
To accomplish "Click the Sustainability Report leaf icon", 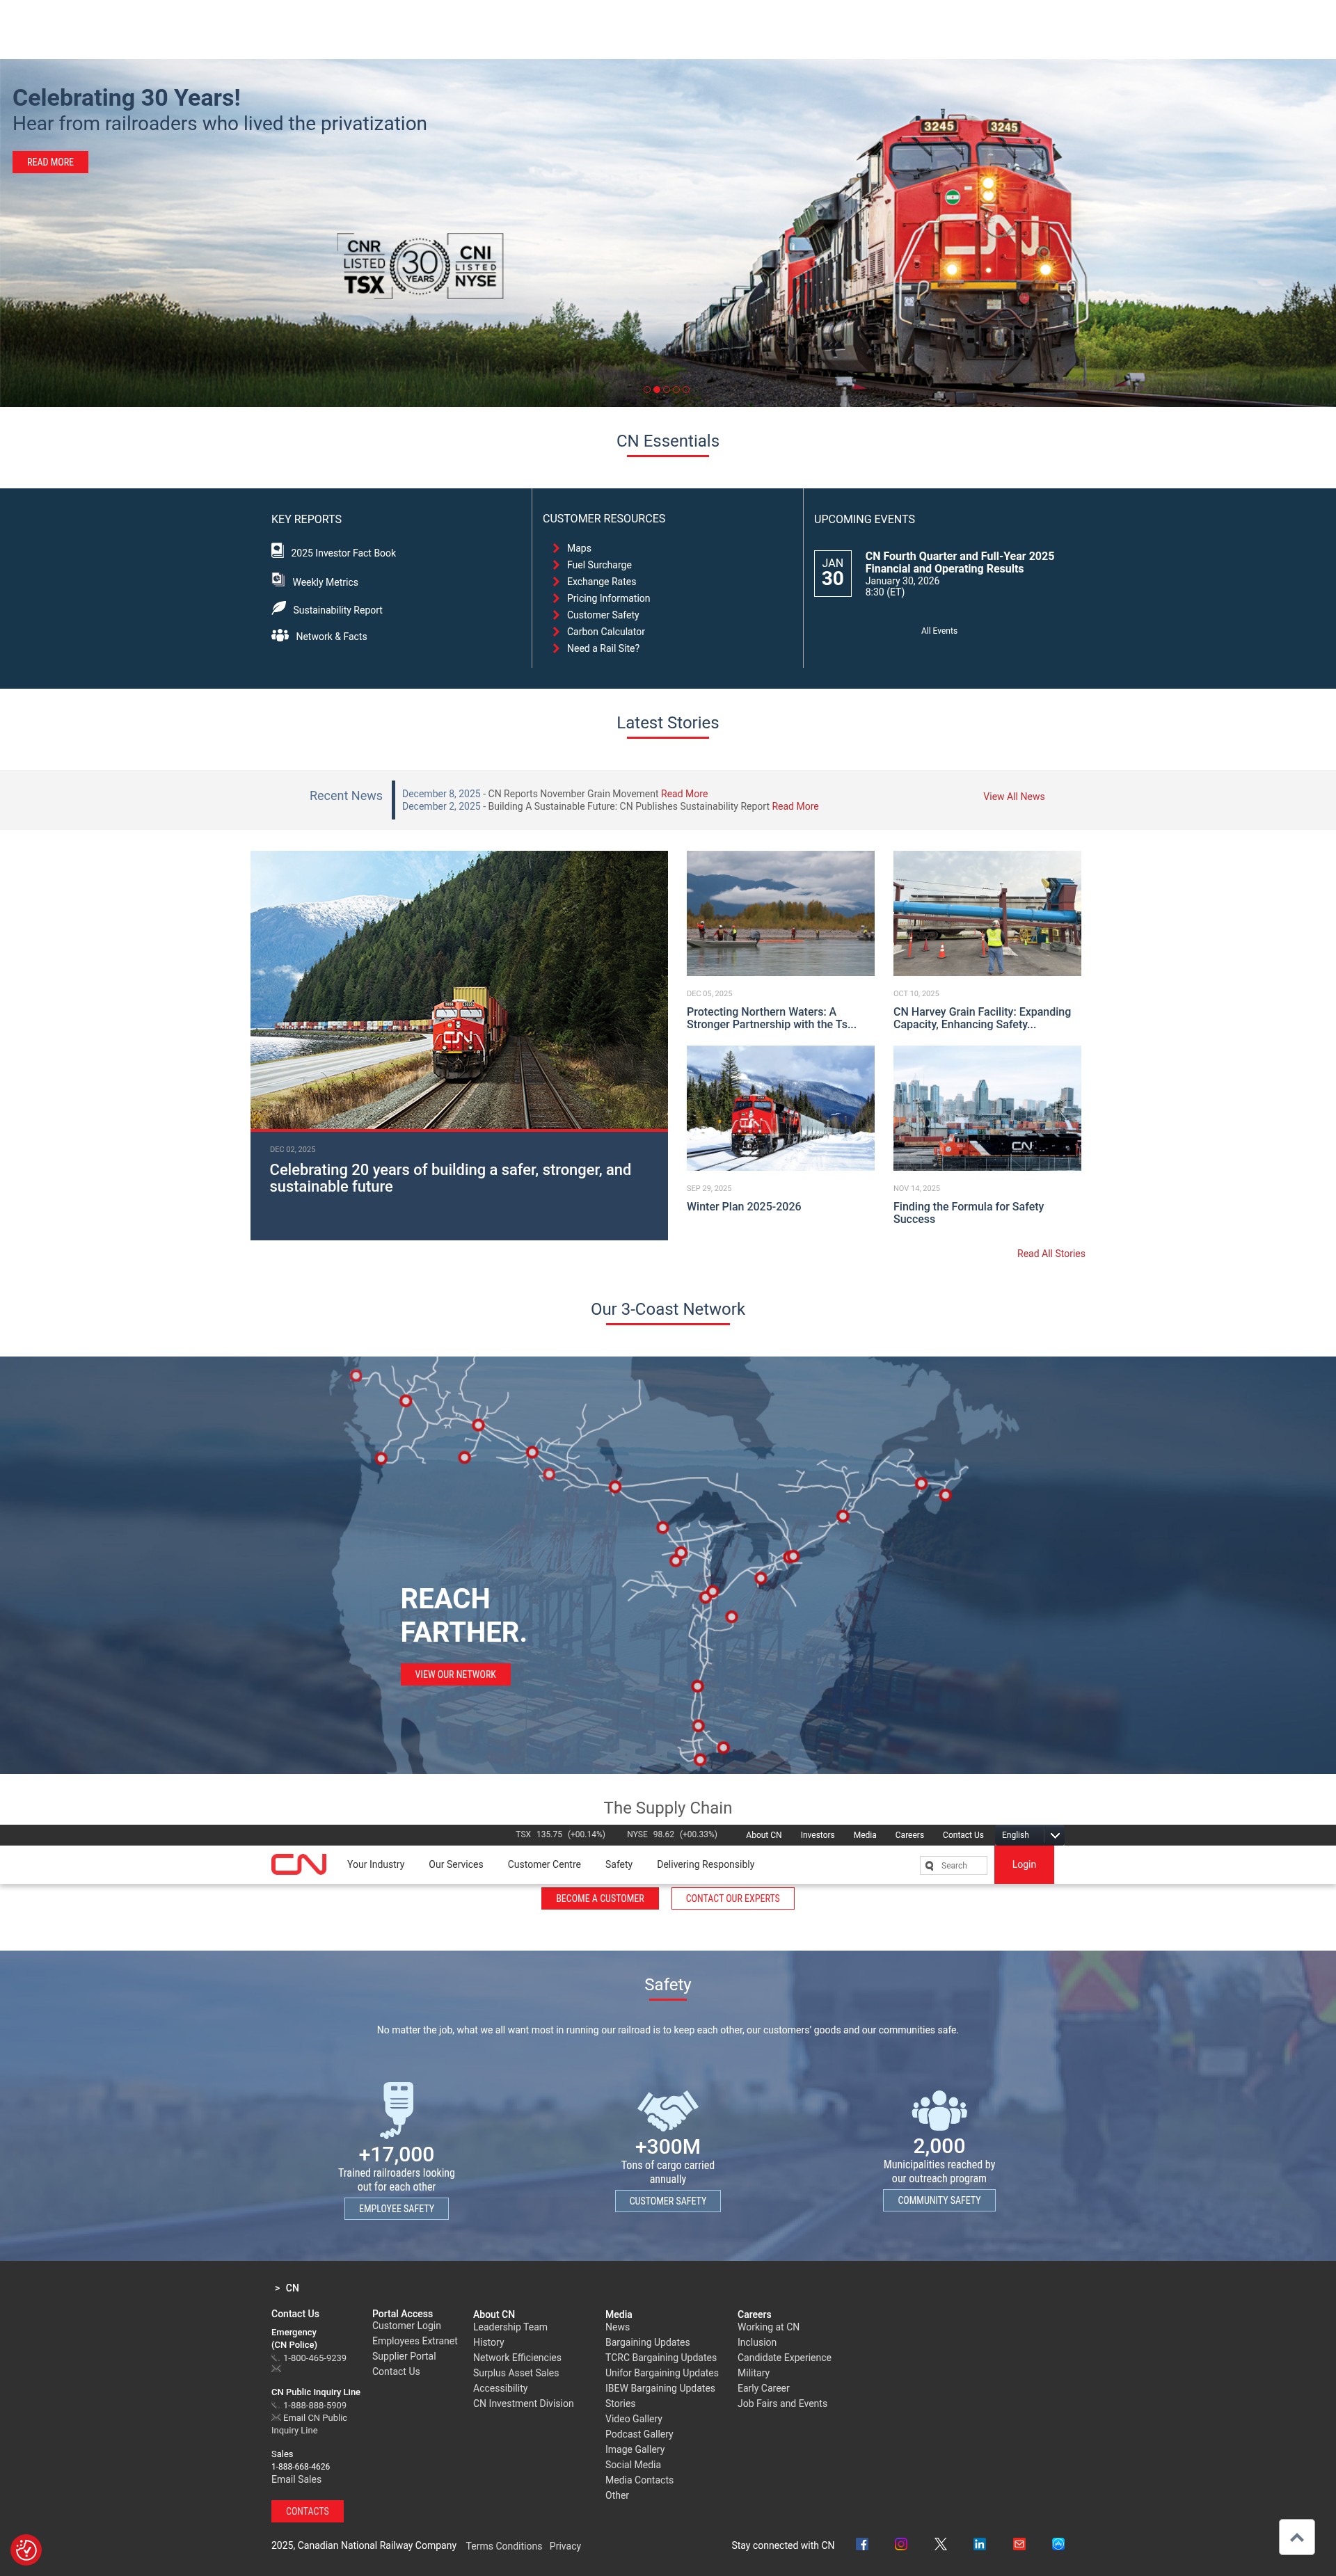I will tap(278, 607).
